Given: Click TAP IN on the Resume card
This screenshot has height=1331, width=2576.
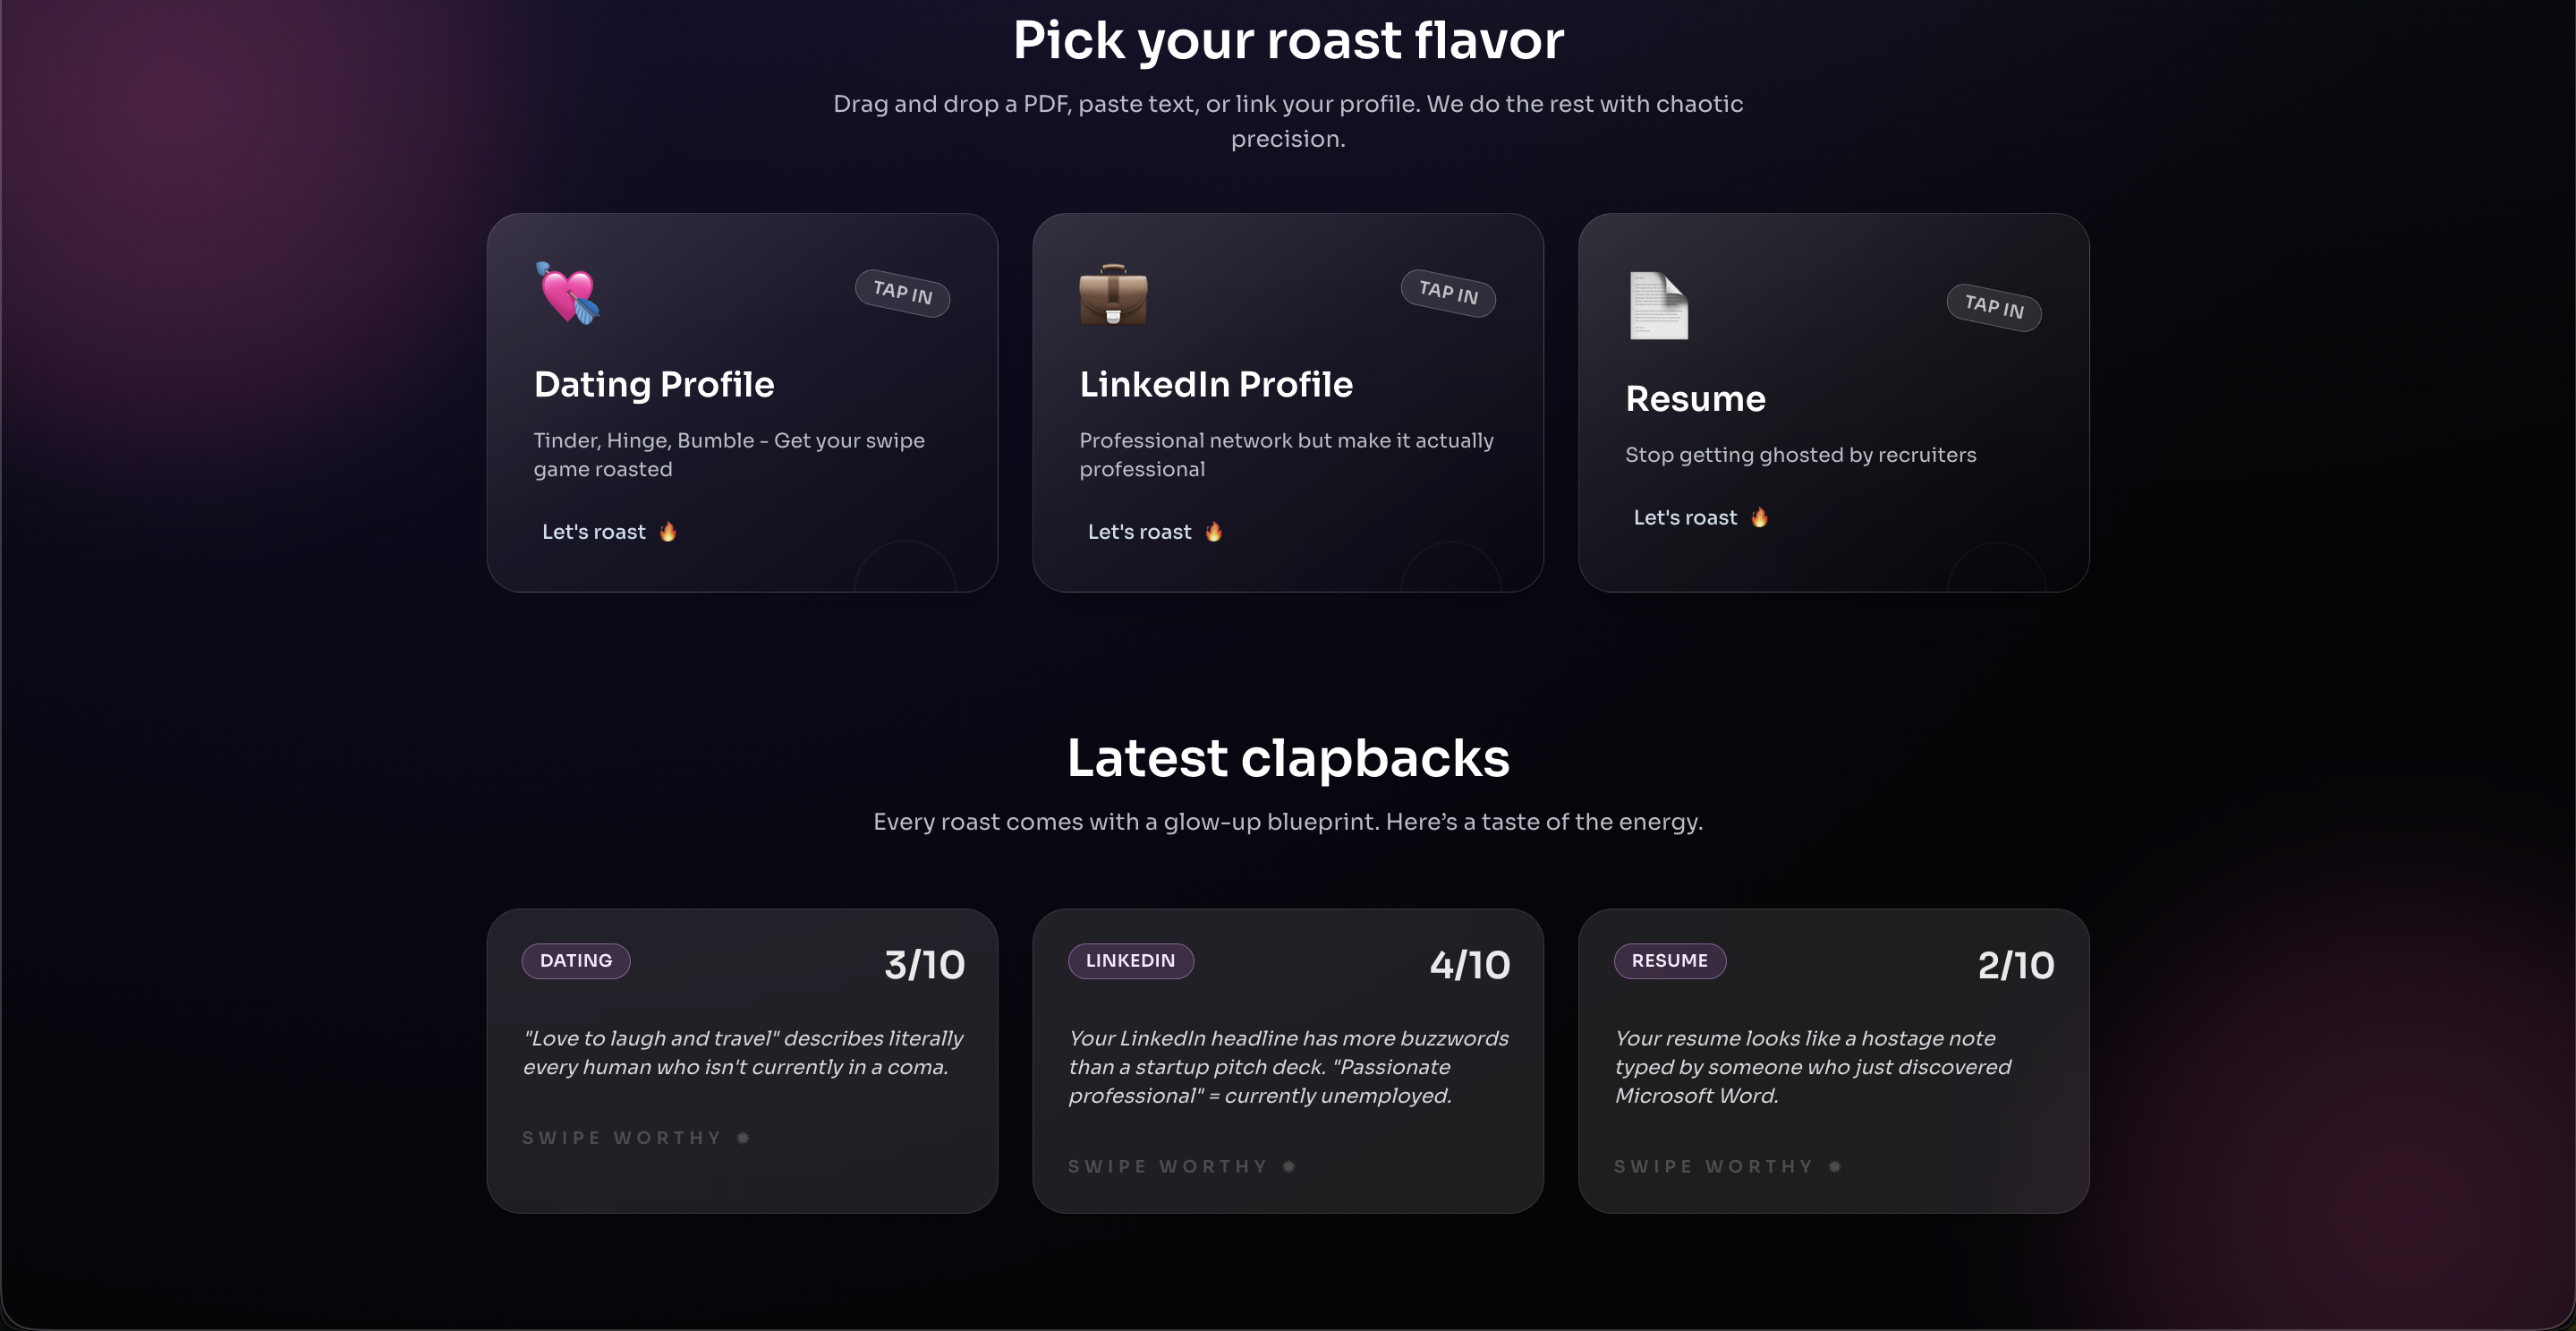Looking at the screenshot, I should [1993, 309].
